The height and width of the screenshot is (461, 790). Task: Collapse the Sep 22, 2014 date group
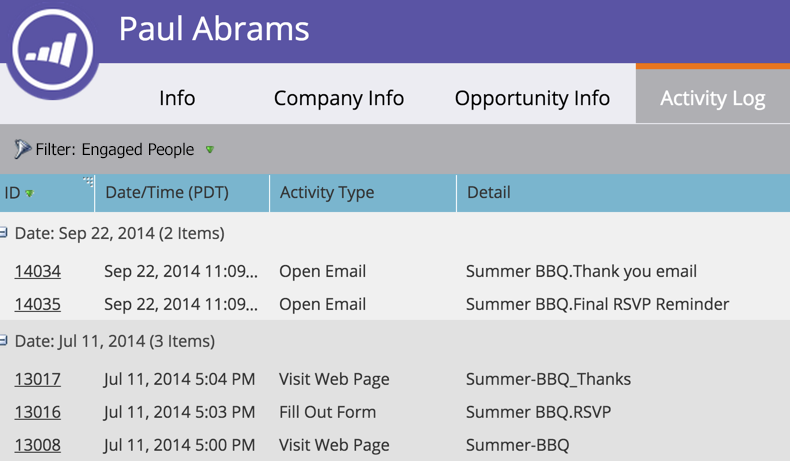(x=4, y=233)
